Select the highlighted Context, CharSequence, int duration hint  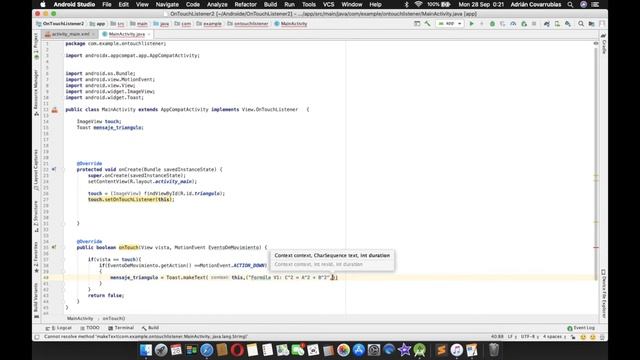click(332, 256)
